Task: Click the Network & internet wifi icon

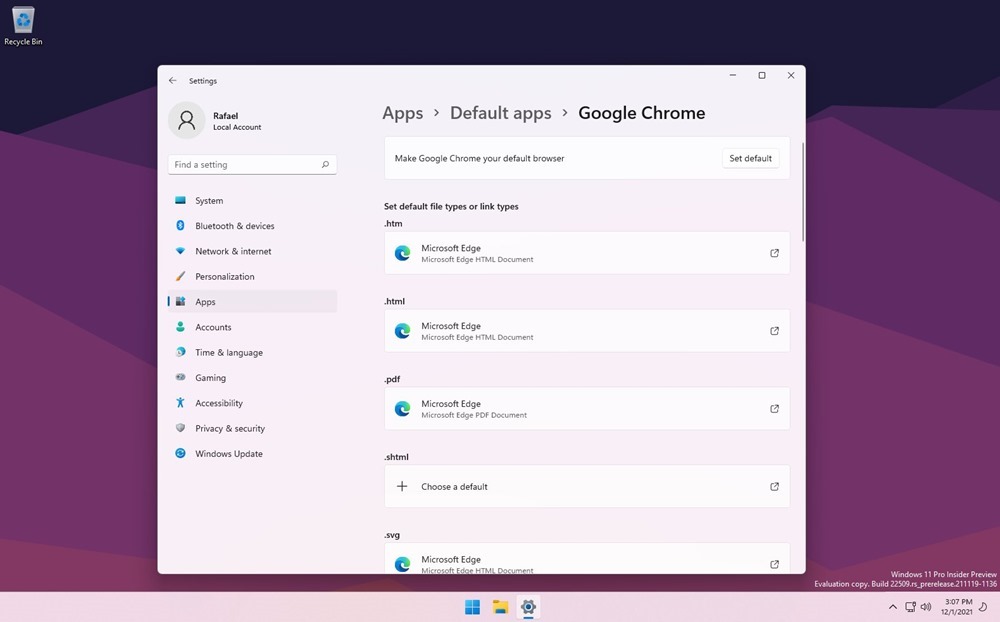Action: pos(180,251)
